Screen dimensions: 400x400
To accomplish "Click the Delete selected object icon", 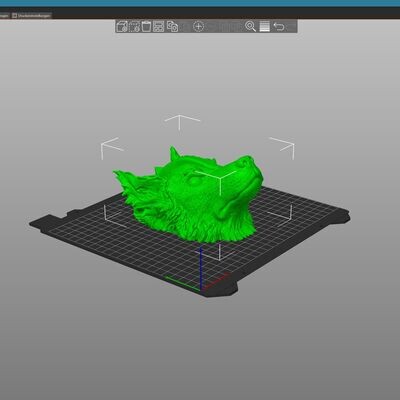I will (x=134, y=26).
